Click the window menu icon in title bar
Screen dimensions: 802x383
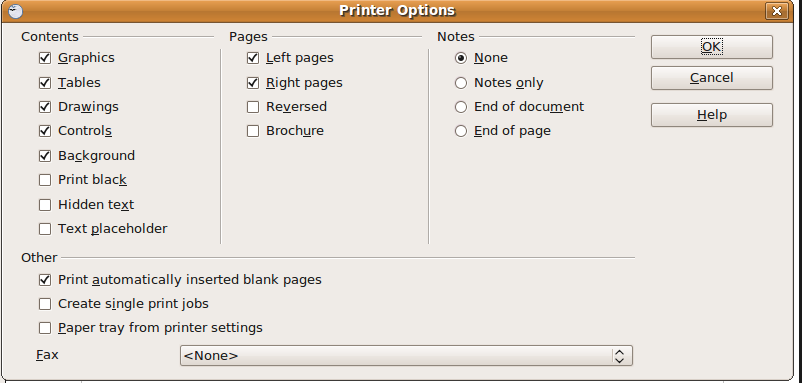(x=16, y=11)
